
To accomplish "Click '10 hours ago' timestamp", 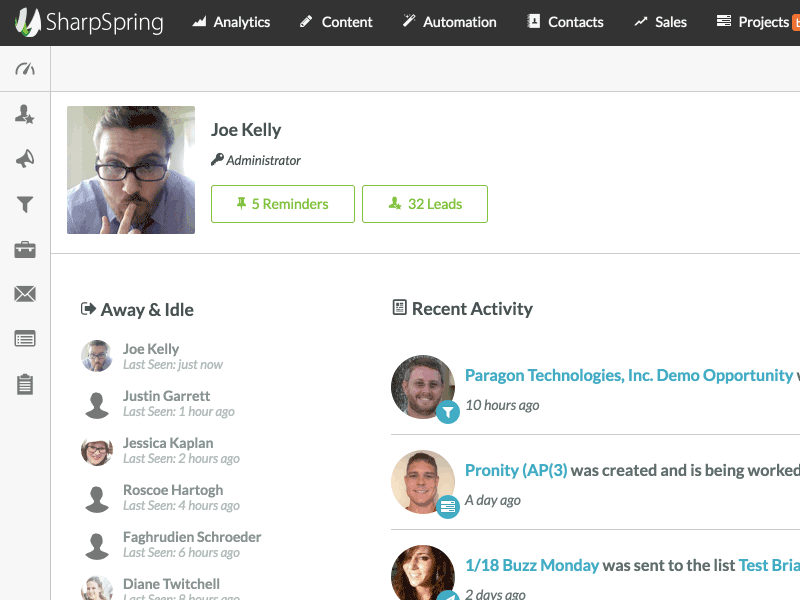I will click(x=502, y=405).
